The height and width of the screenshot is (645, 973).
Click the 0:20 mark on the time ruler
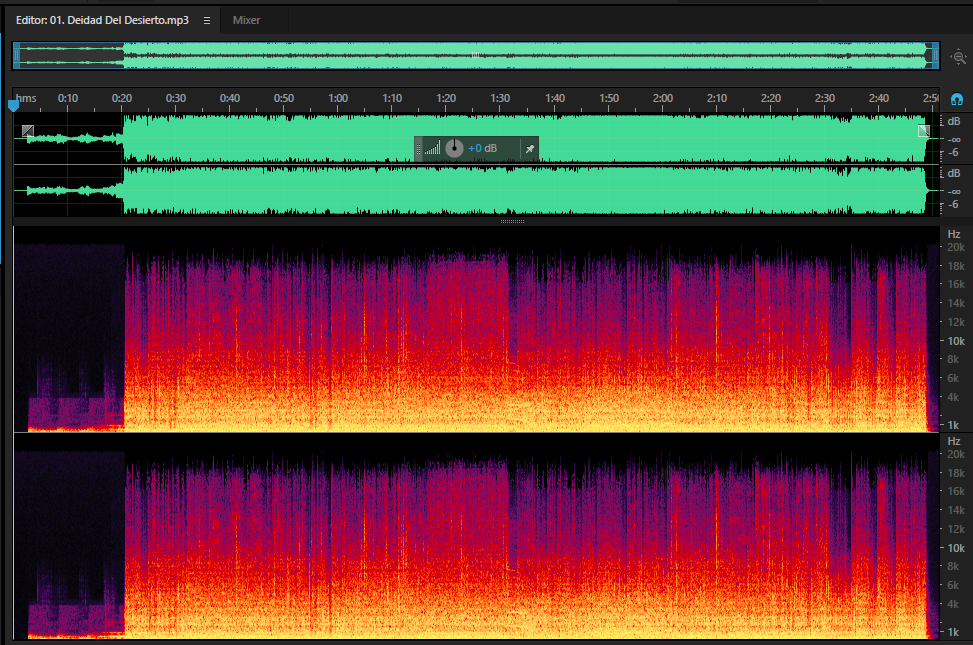pos(122,98)
